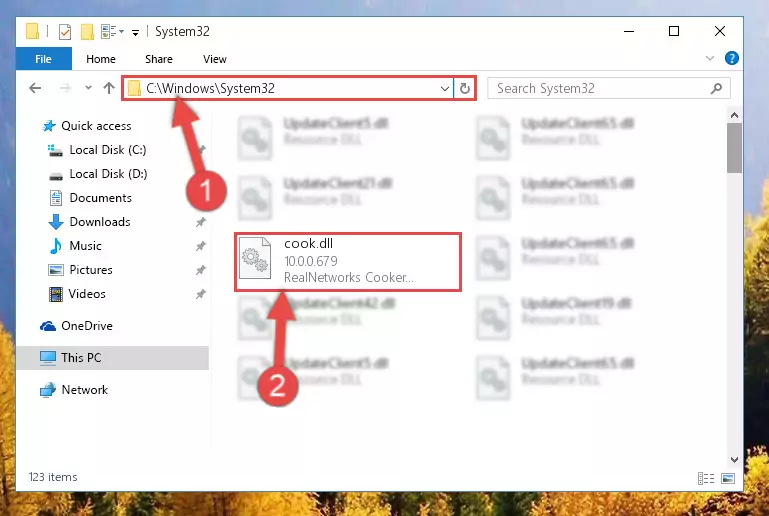Open the Customize Quick Access Toolbar dropdown
The width and height of the screenshot is (769, 516).
pos(135,32)
